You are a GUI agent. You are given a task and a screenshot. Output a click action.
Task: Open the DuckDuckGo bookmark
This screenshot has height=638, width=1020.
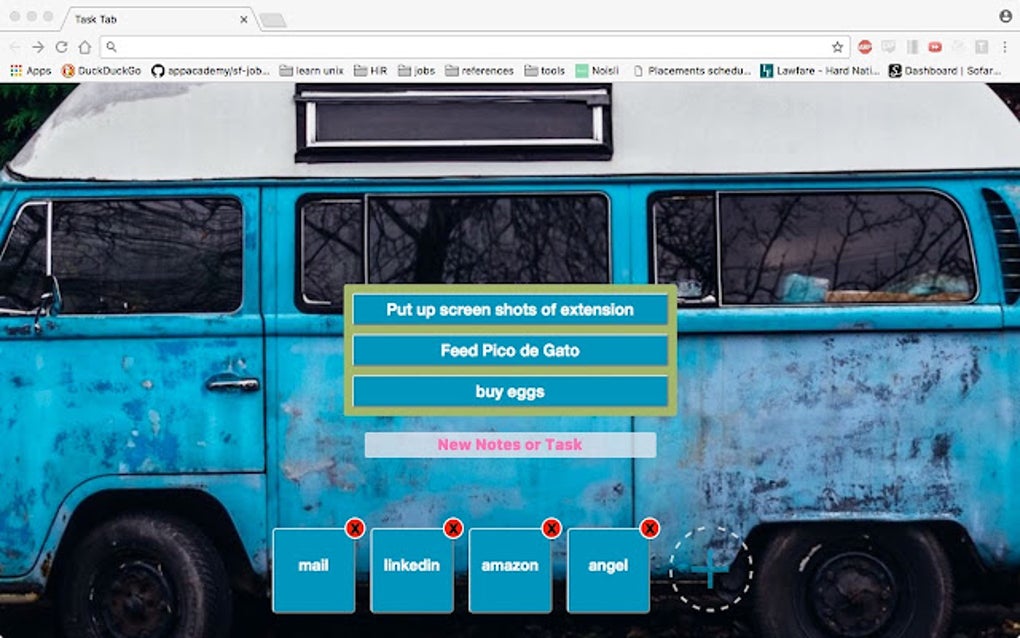101,70
